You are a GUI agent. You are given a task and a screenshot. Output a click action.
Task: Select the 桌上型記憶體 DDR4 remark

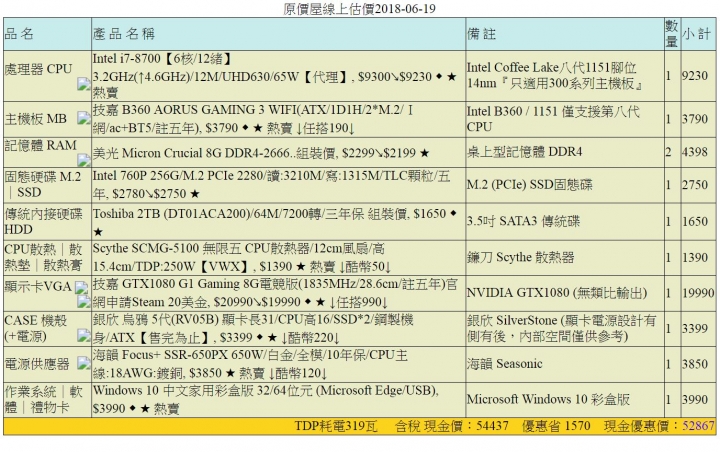524,152
